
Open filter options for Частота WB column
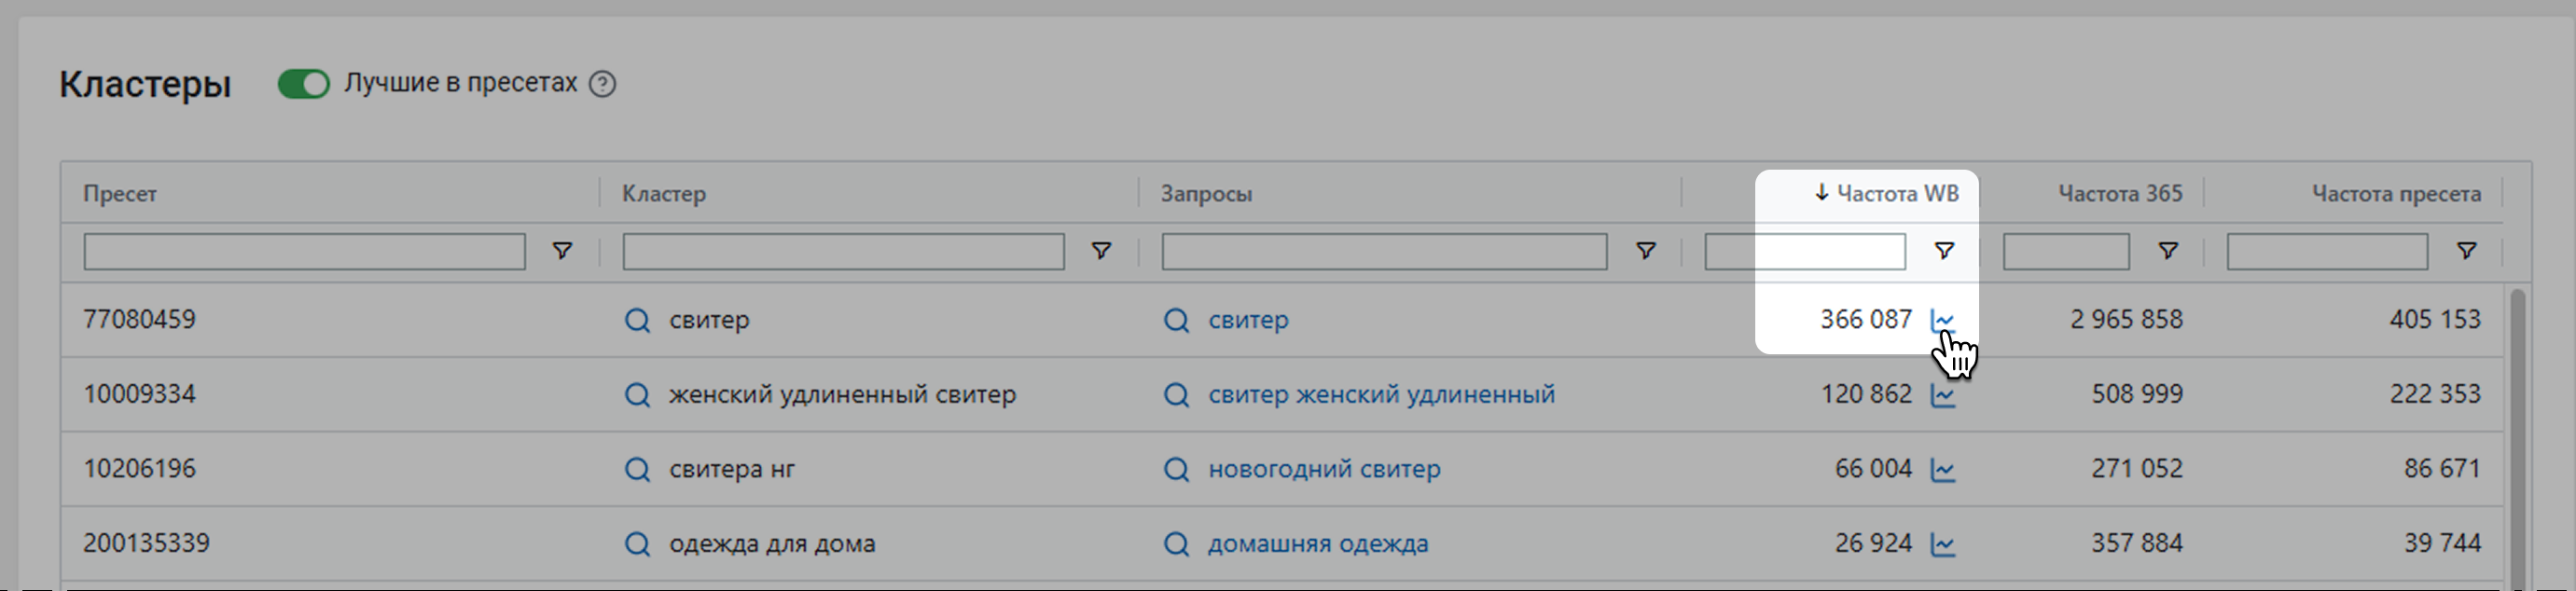pyautogui.click(x=1944, y=251)
